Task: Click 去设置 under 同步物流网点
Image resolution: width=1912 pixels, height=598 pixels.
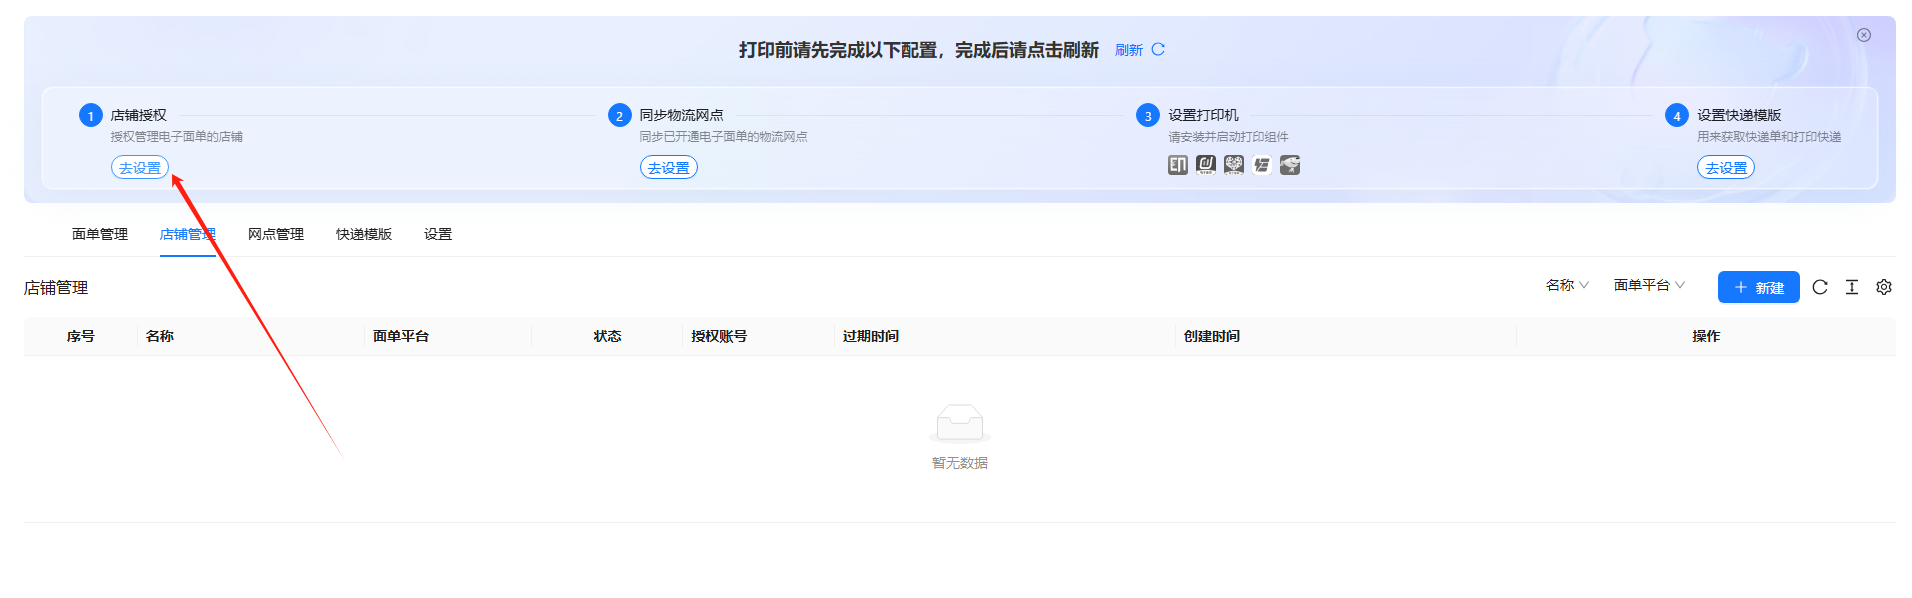Action: pos(669,168)
